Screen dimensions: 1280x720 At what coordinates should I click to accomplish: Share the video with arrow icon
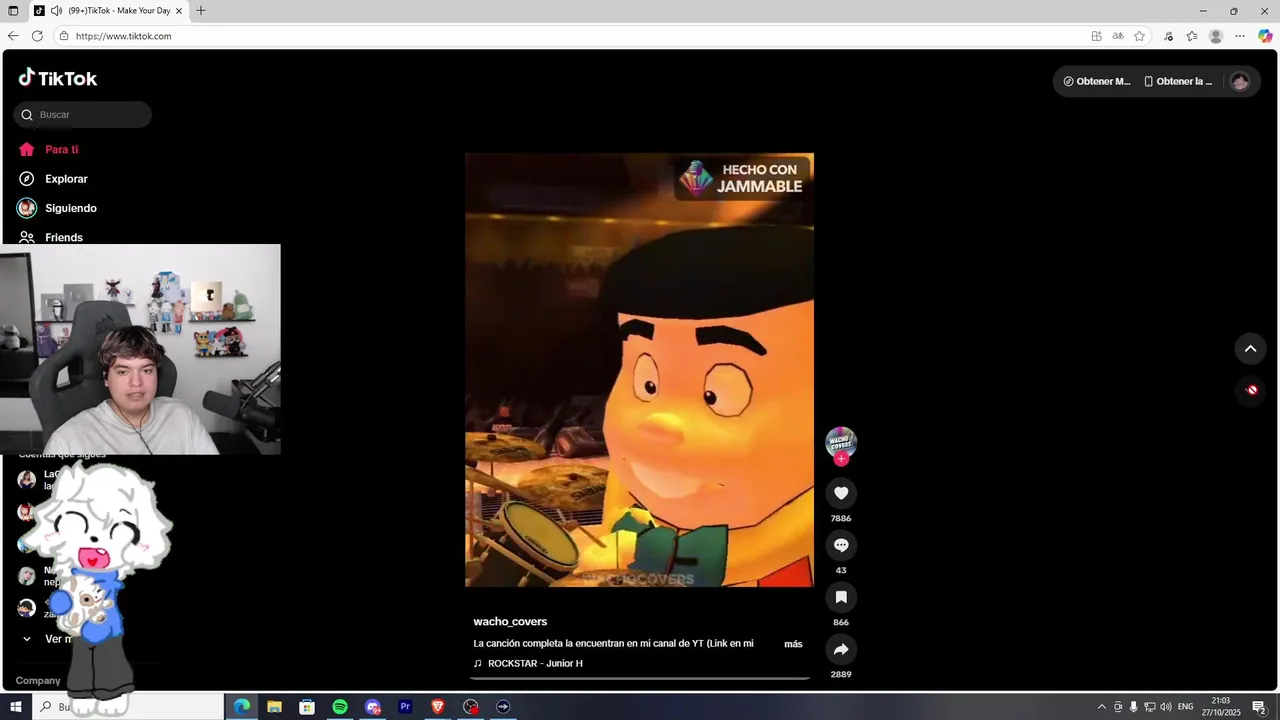(x=841, y=649)
